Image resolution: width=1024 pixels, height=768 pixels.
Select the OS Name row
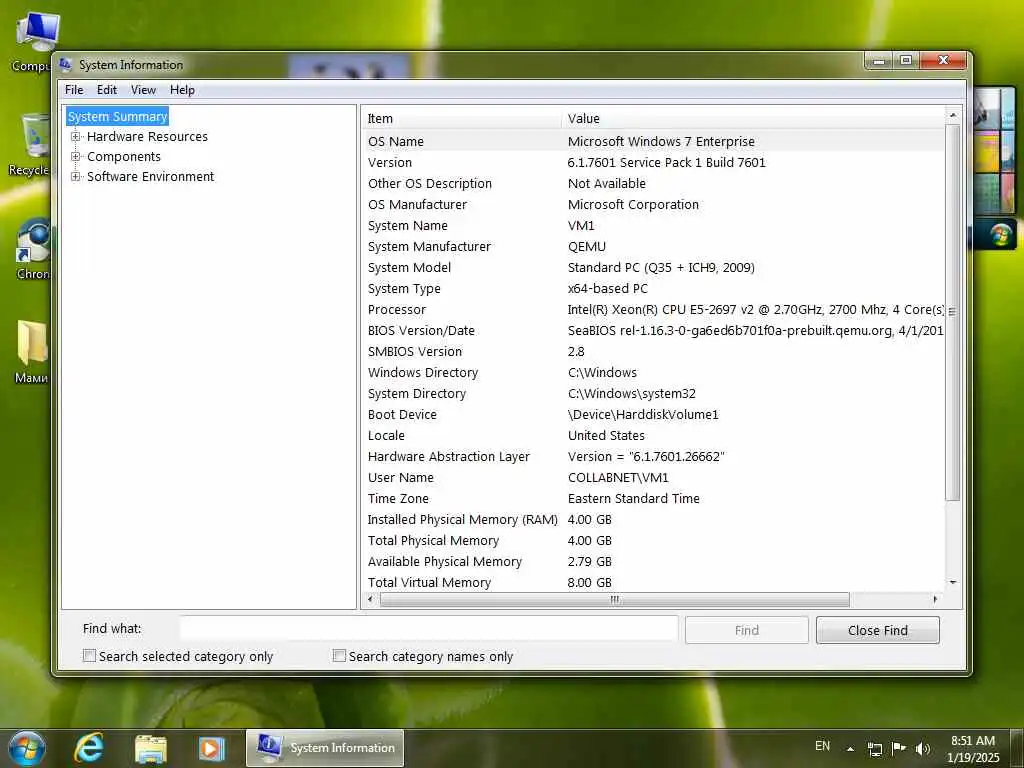653,141
